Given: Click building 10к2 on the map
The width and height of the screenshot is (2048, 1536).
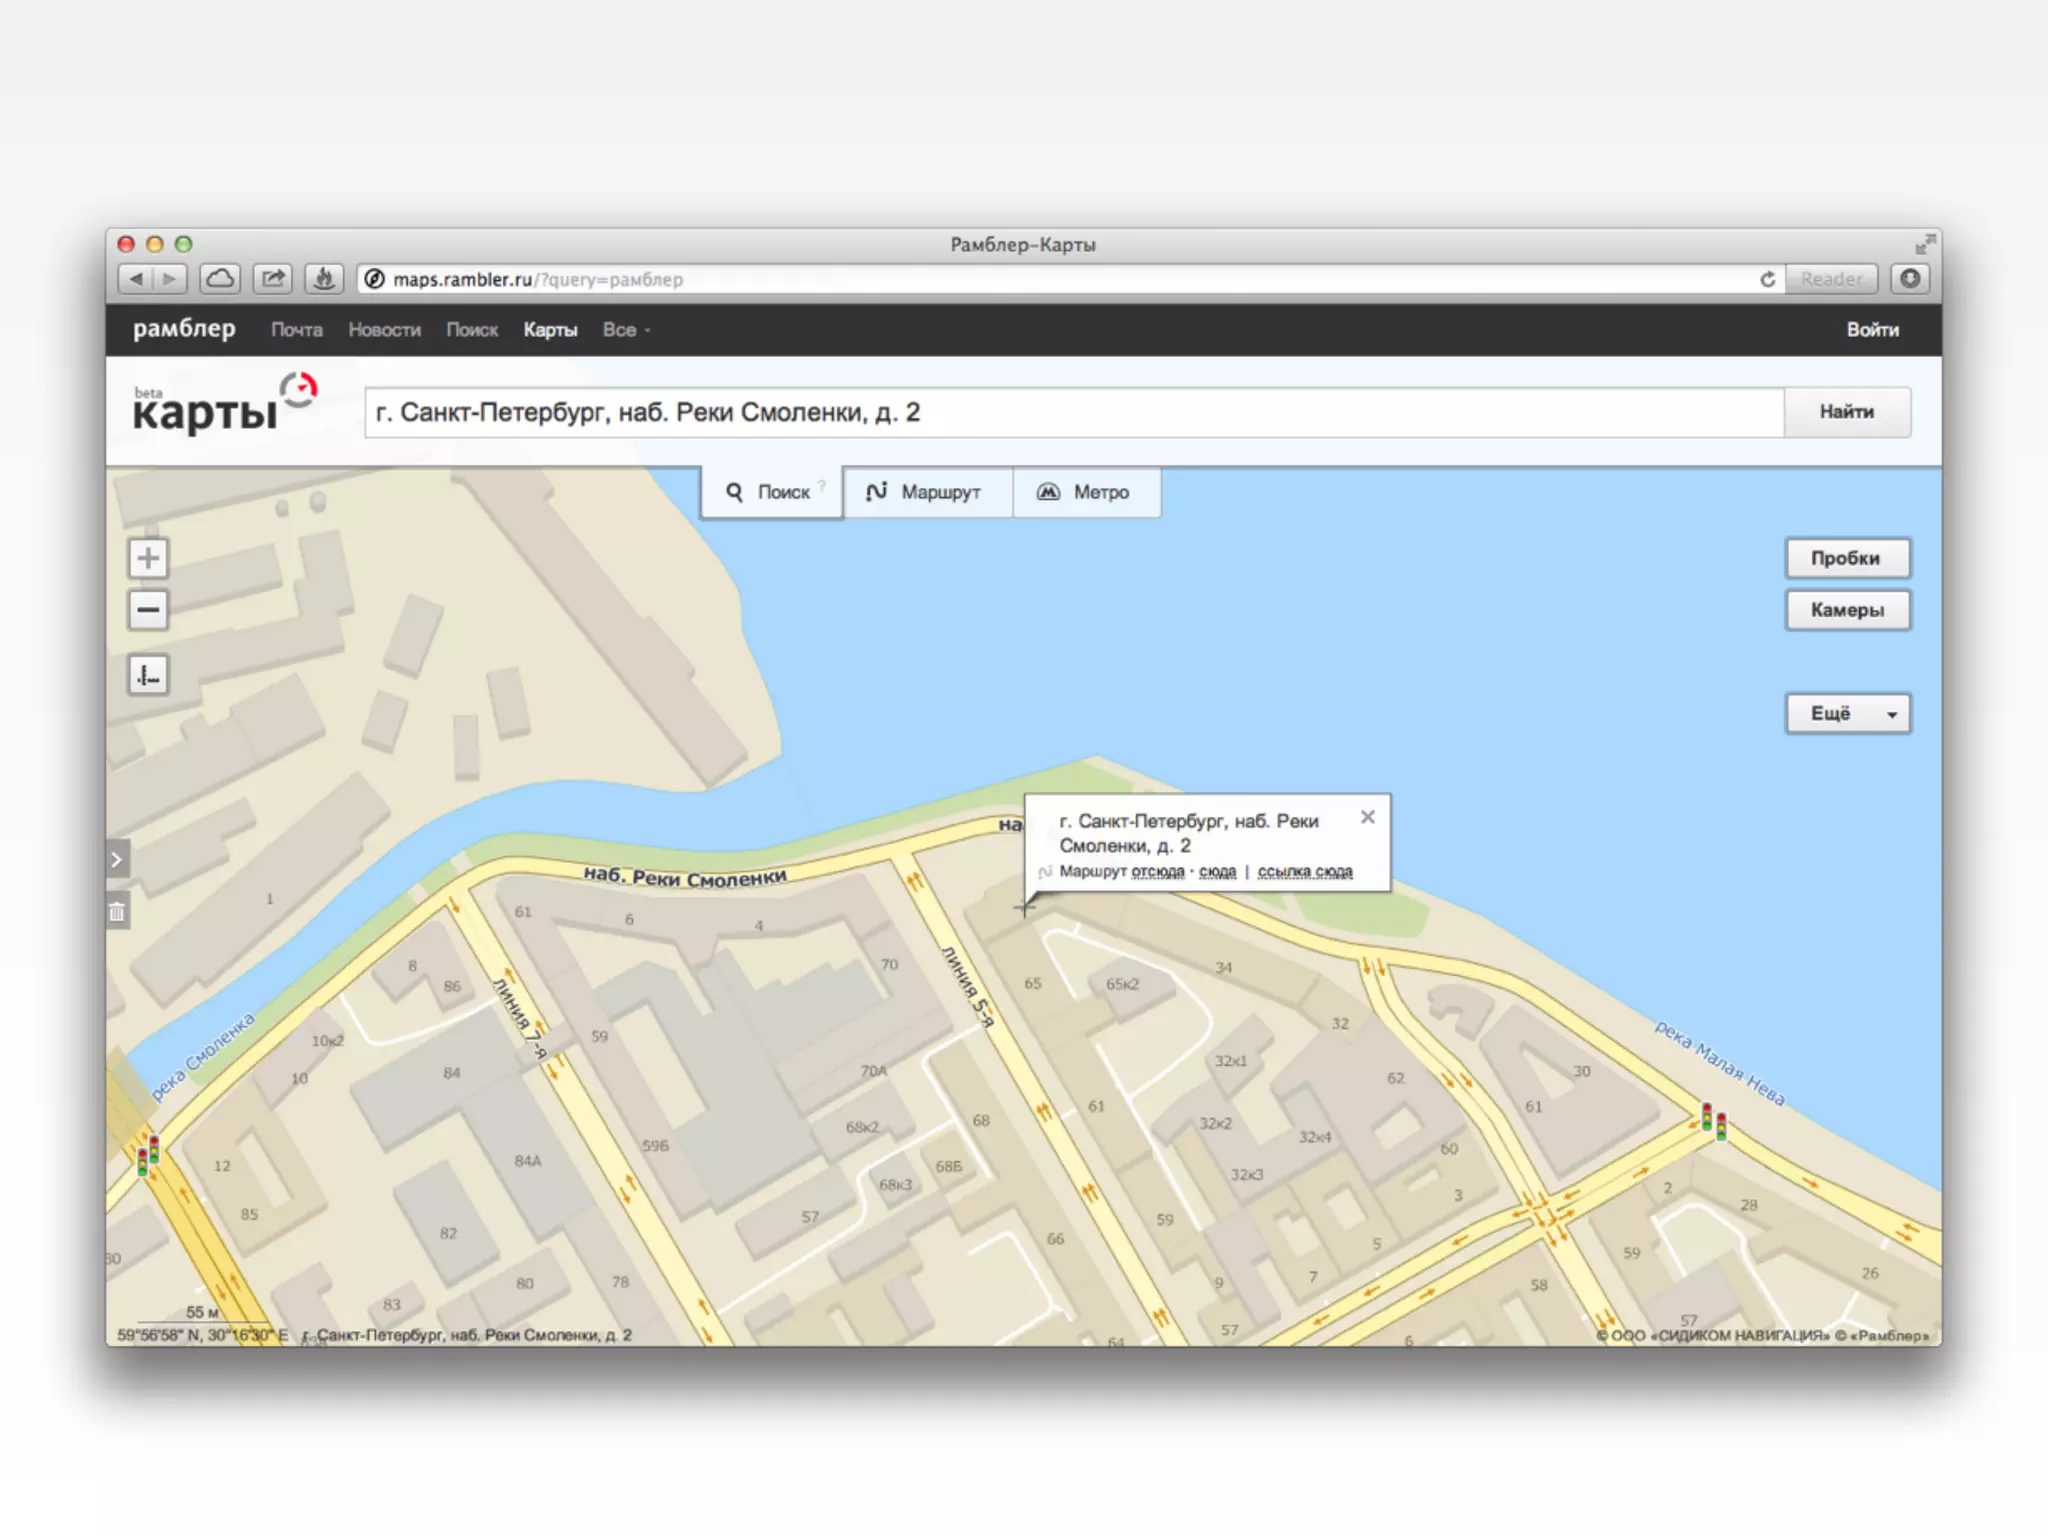Looking at the screenshot, I should (x=327, y=1041).
